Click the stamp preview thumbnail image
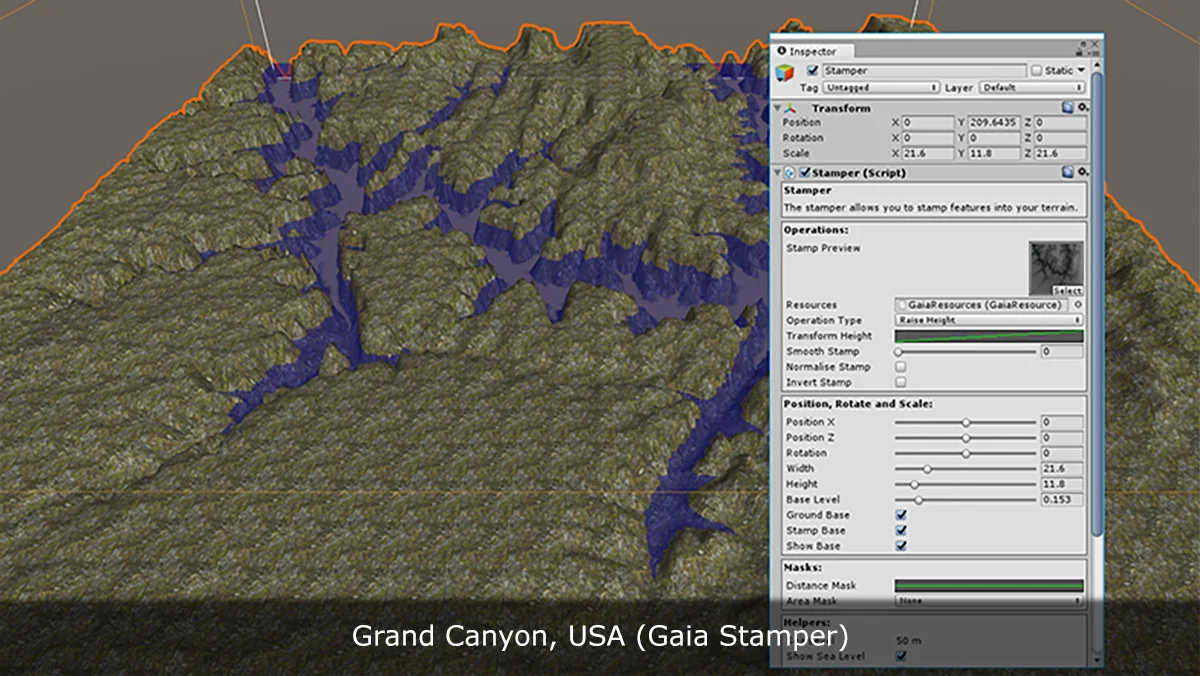1200x676 pixels. pos(1052,264)
